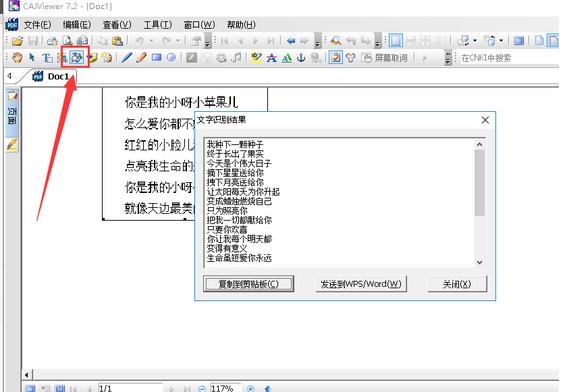The width and height of the screenshot is (561, 392).
Task: Click the tab scroll left arrow
Action: click(10, 76)
